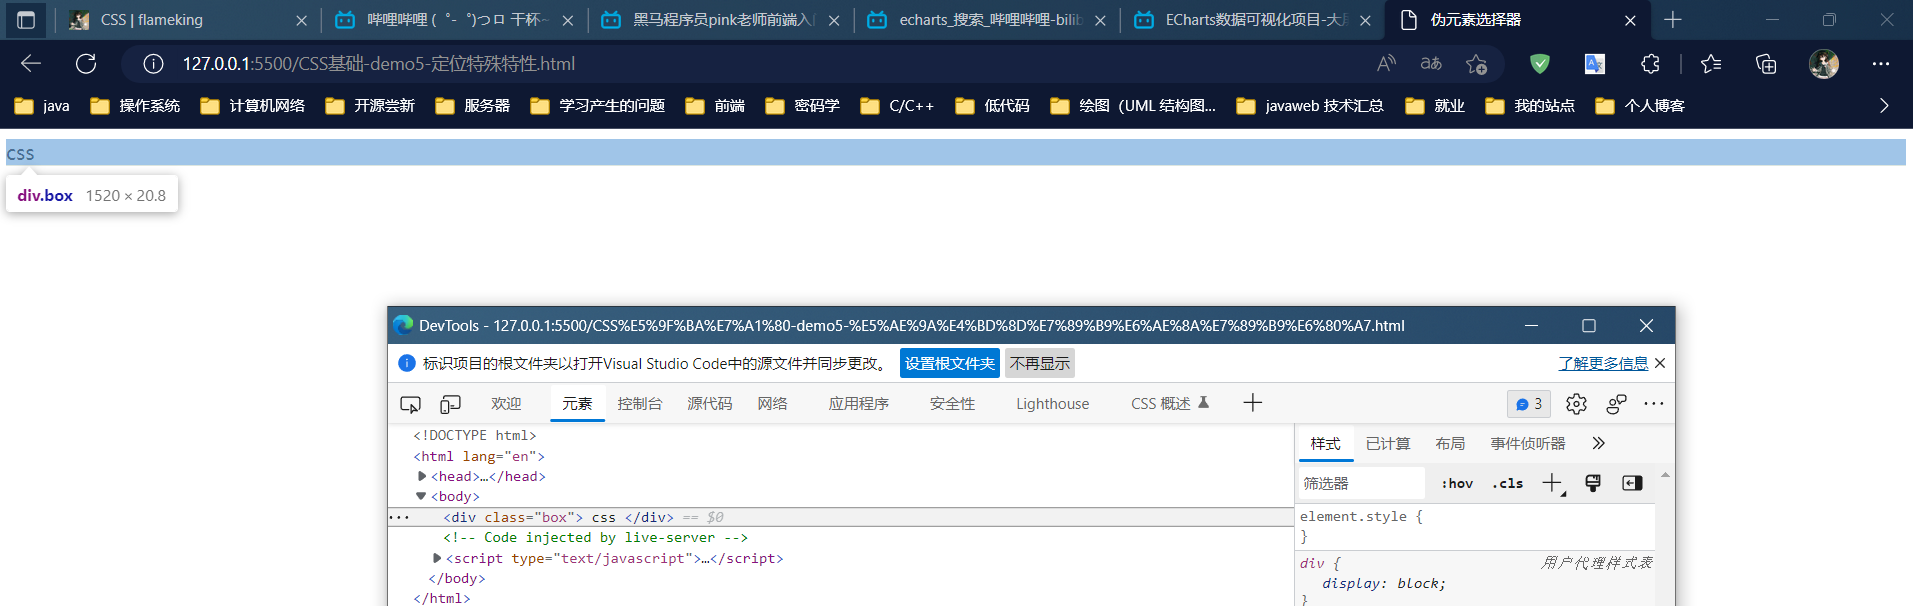1913x606 pixels.
Task: Open the user profile avatar
Action: 1824,64
